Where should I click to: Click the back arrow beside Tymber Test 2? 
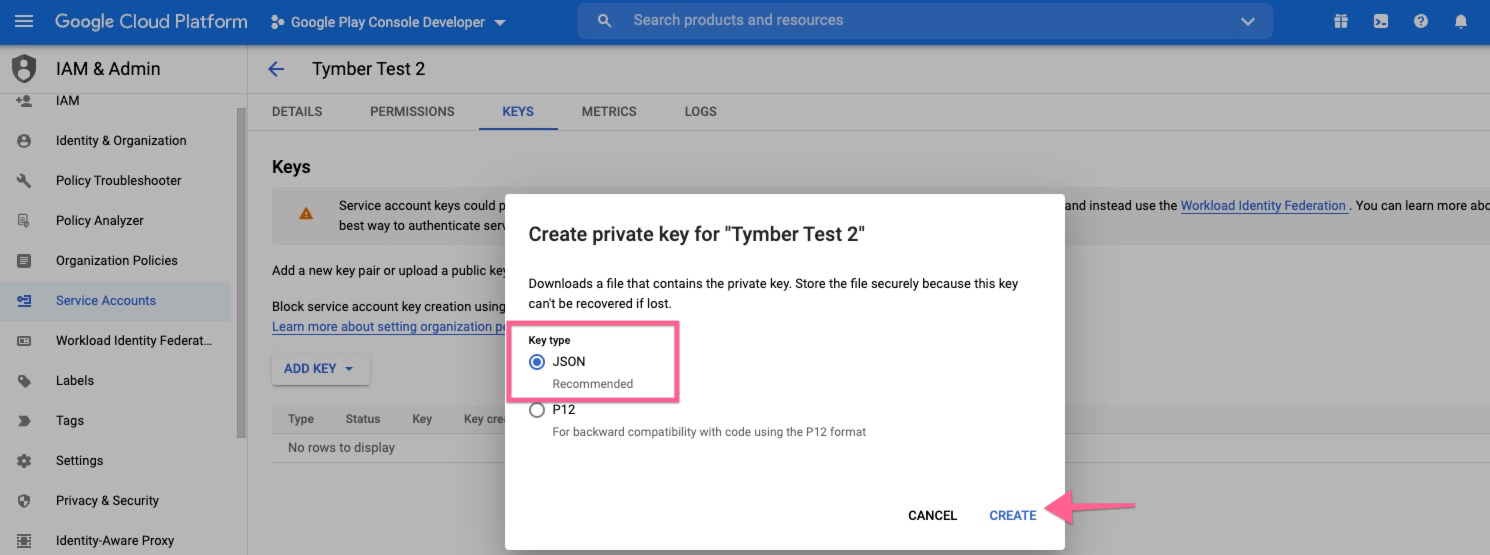pos(276,69)
